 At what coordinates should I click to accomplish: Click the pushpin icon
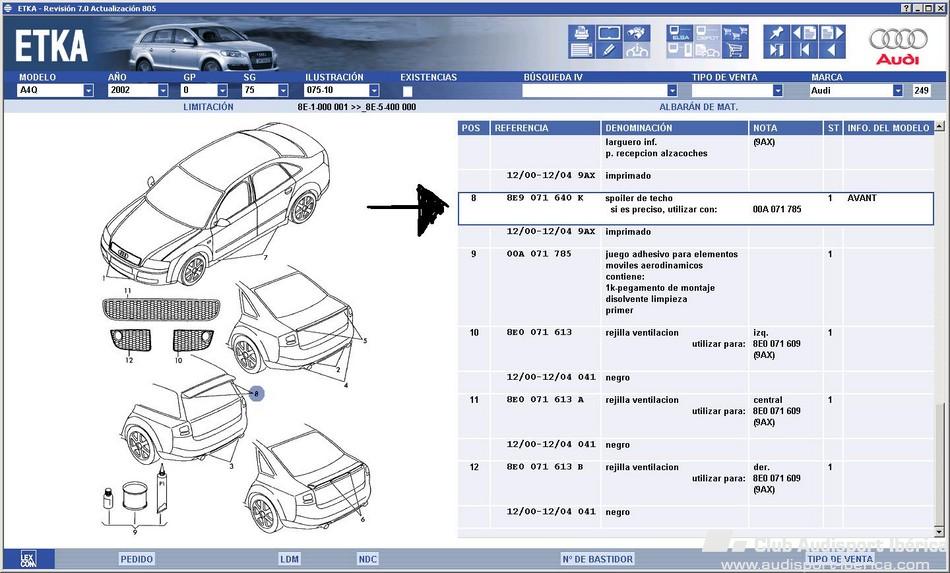[776, 33]
